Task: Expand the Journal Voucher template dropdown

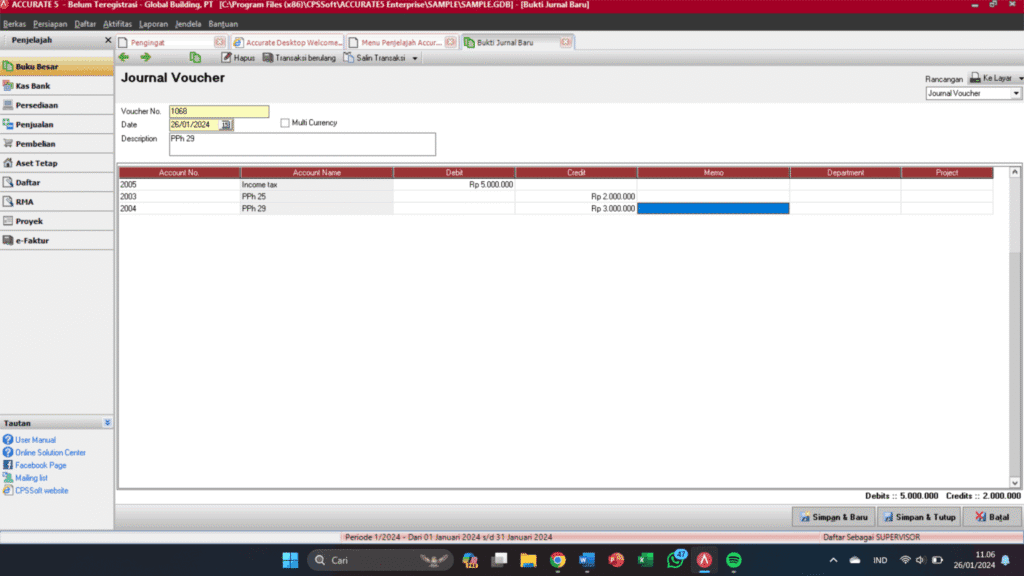Action: 1017,94
